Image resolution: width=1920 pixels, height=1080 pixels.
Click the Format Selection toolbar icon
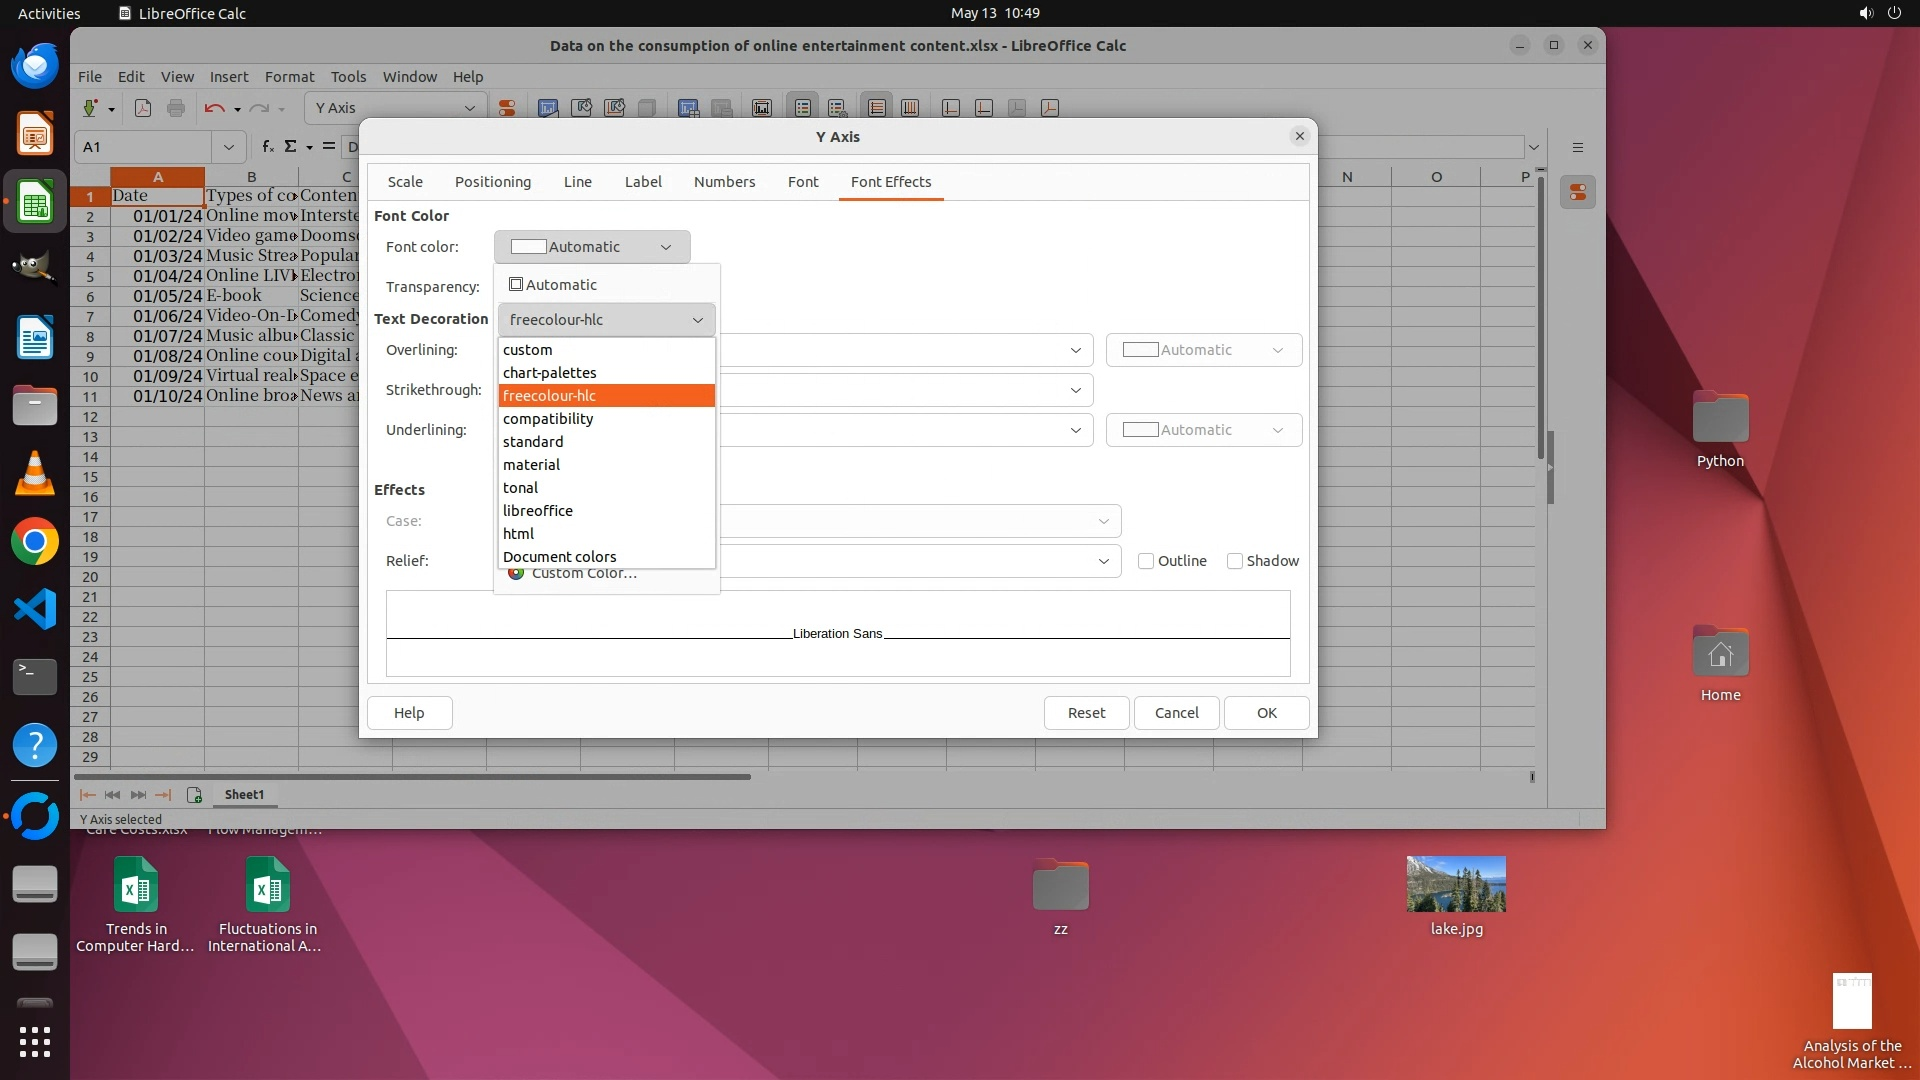[x=508, y=108]
